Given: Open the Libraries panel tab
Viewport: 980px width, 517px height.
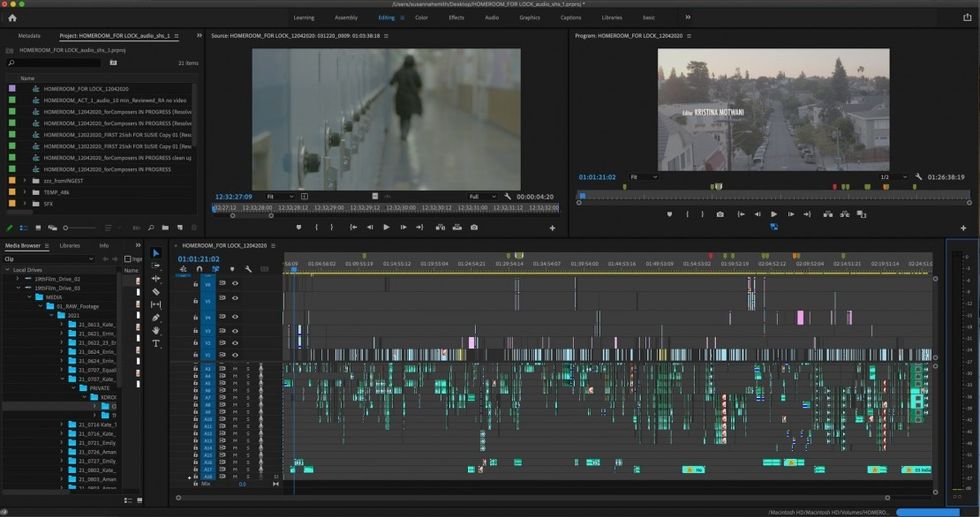Looking at the screenshot, I should click(69, 246).
